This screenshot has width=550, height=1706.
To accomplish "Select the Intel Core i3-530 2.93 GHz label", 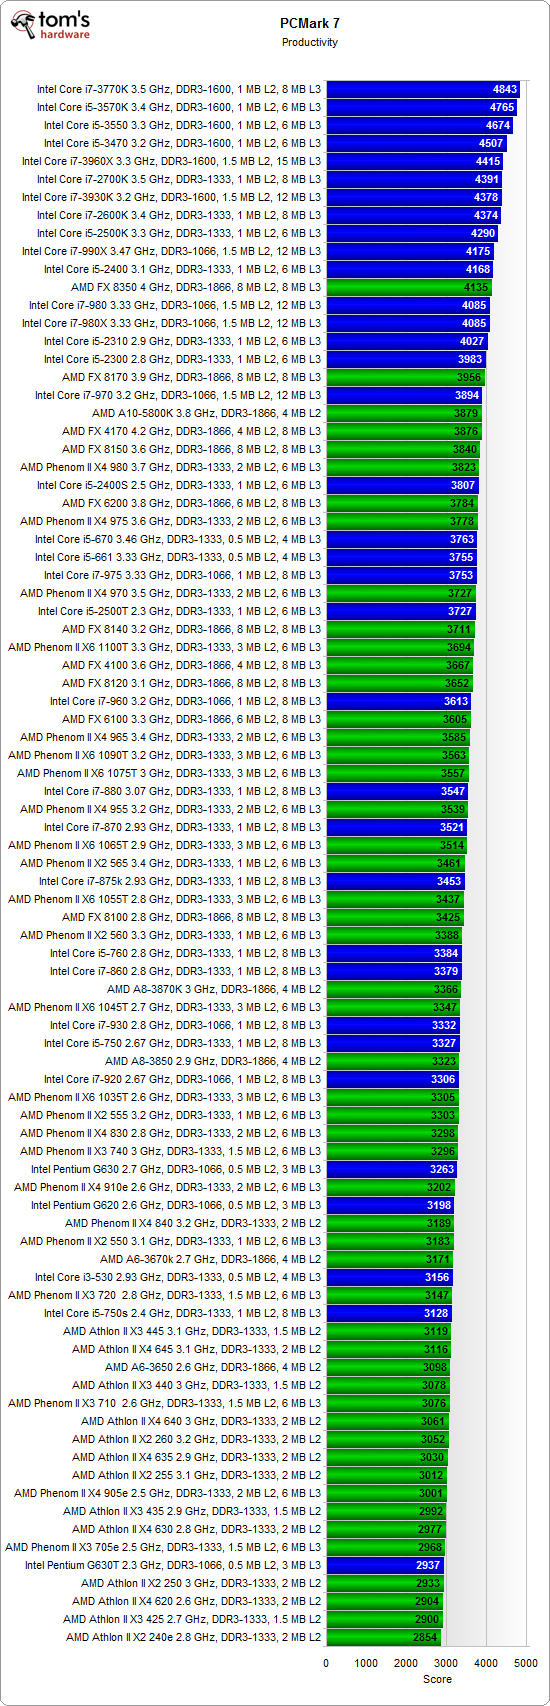I will click(178, 1277).
